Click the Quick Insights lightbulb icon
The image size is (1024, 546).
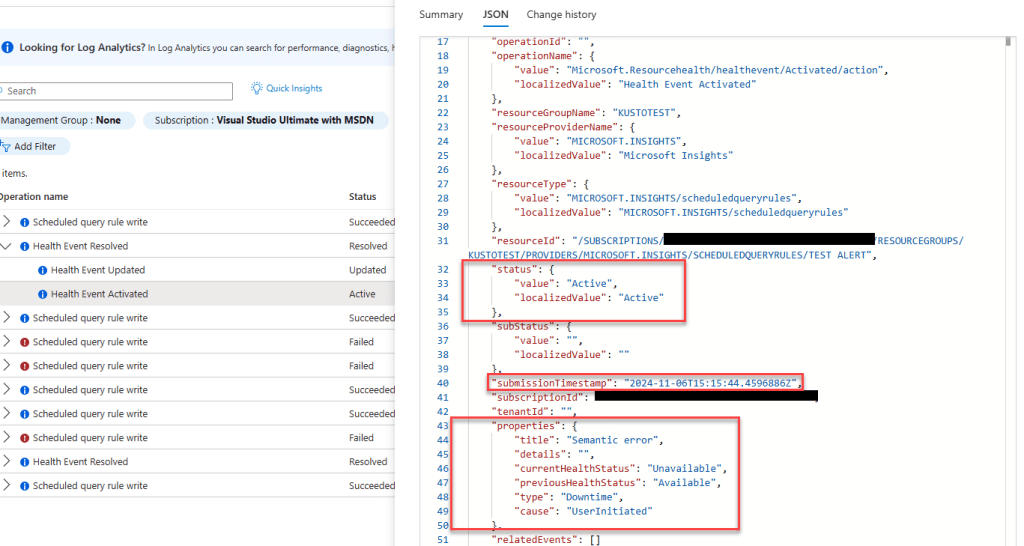coord(257,89)
